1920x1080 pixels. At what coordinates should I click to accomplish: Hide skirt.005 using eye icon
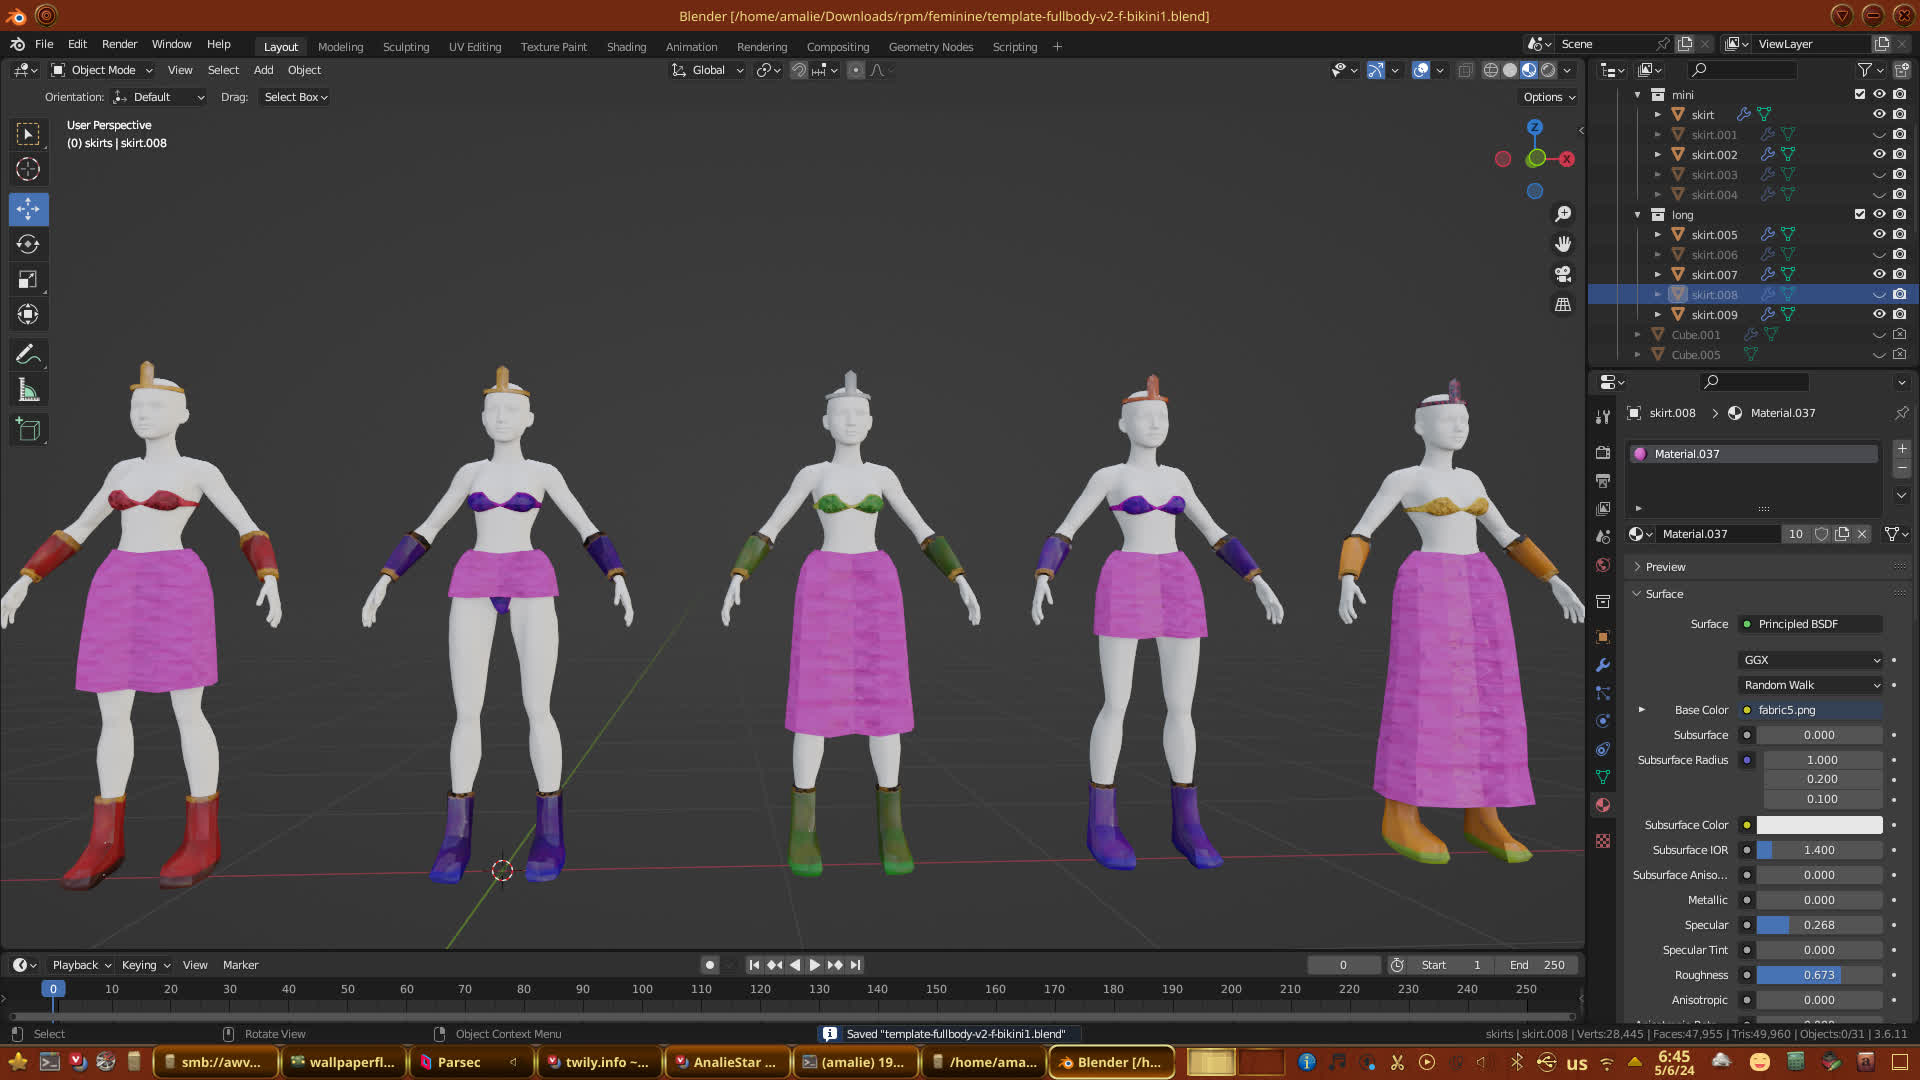coord(1879,234)
